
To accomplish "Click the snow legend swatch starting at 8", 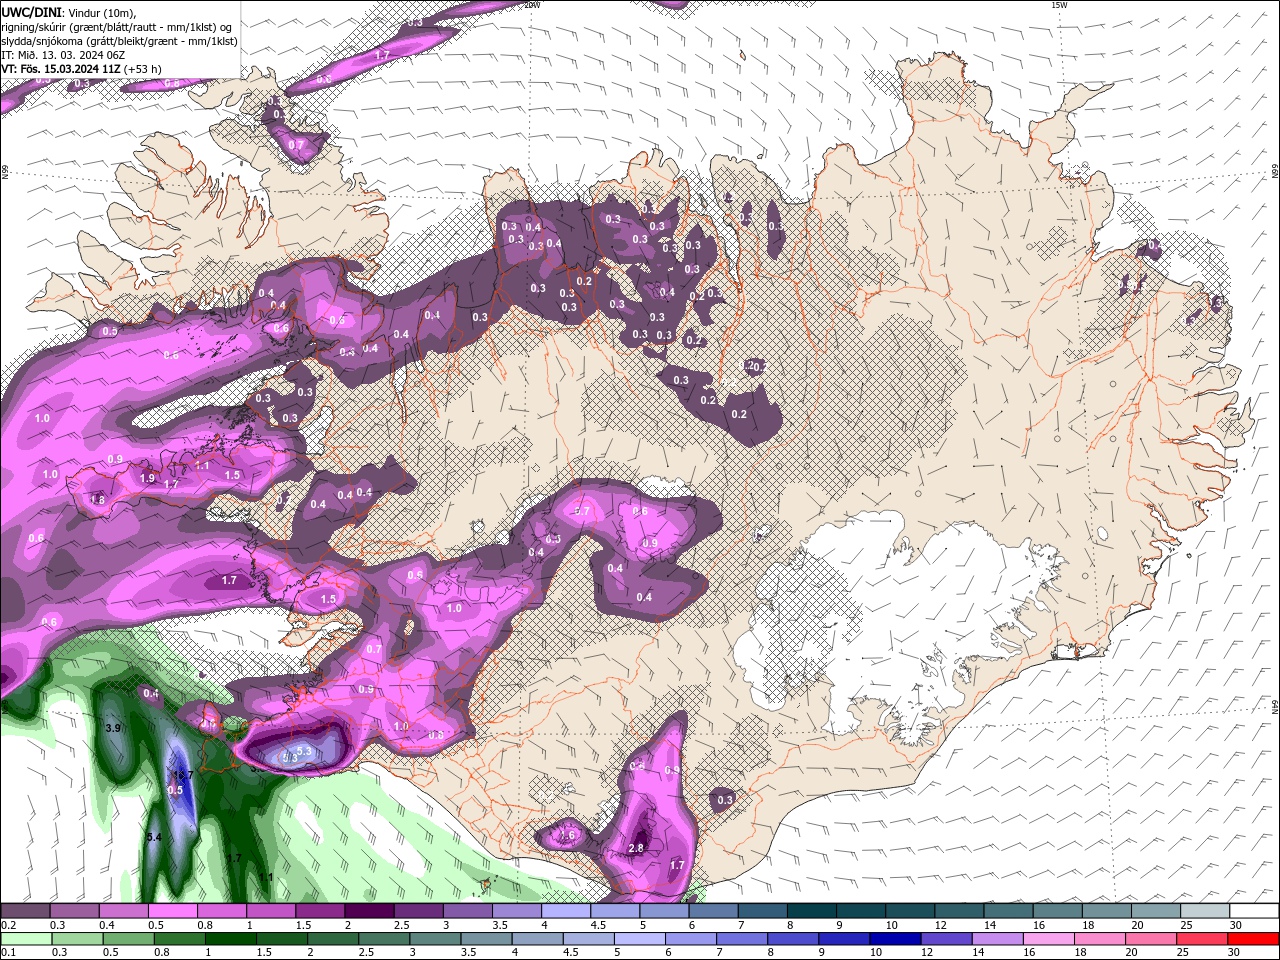I will 810,911.
